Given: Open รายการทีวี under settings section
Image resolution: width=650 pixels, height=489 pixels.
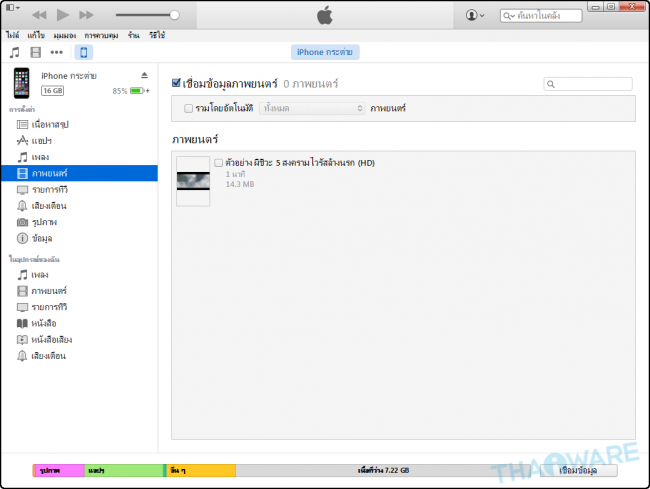Looking at the screenshot, I should point(79,190).
